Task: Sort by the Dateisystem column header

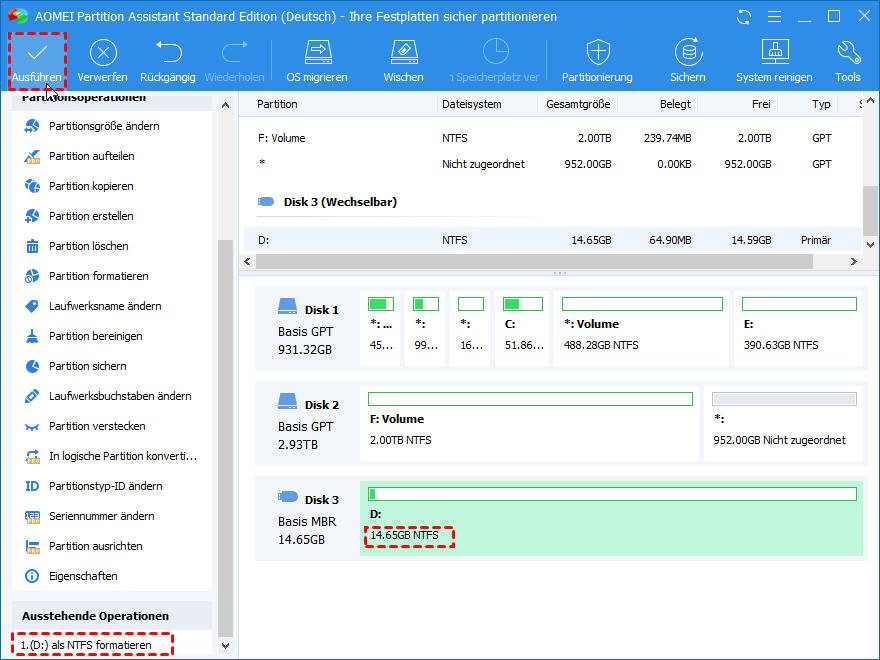Action: click(472, 104)
